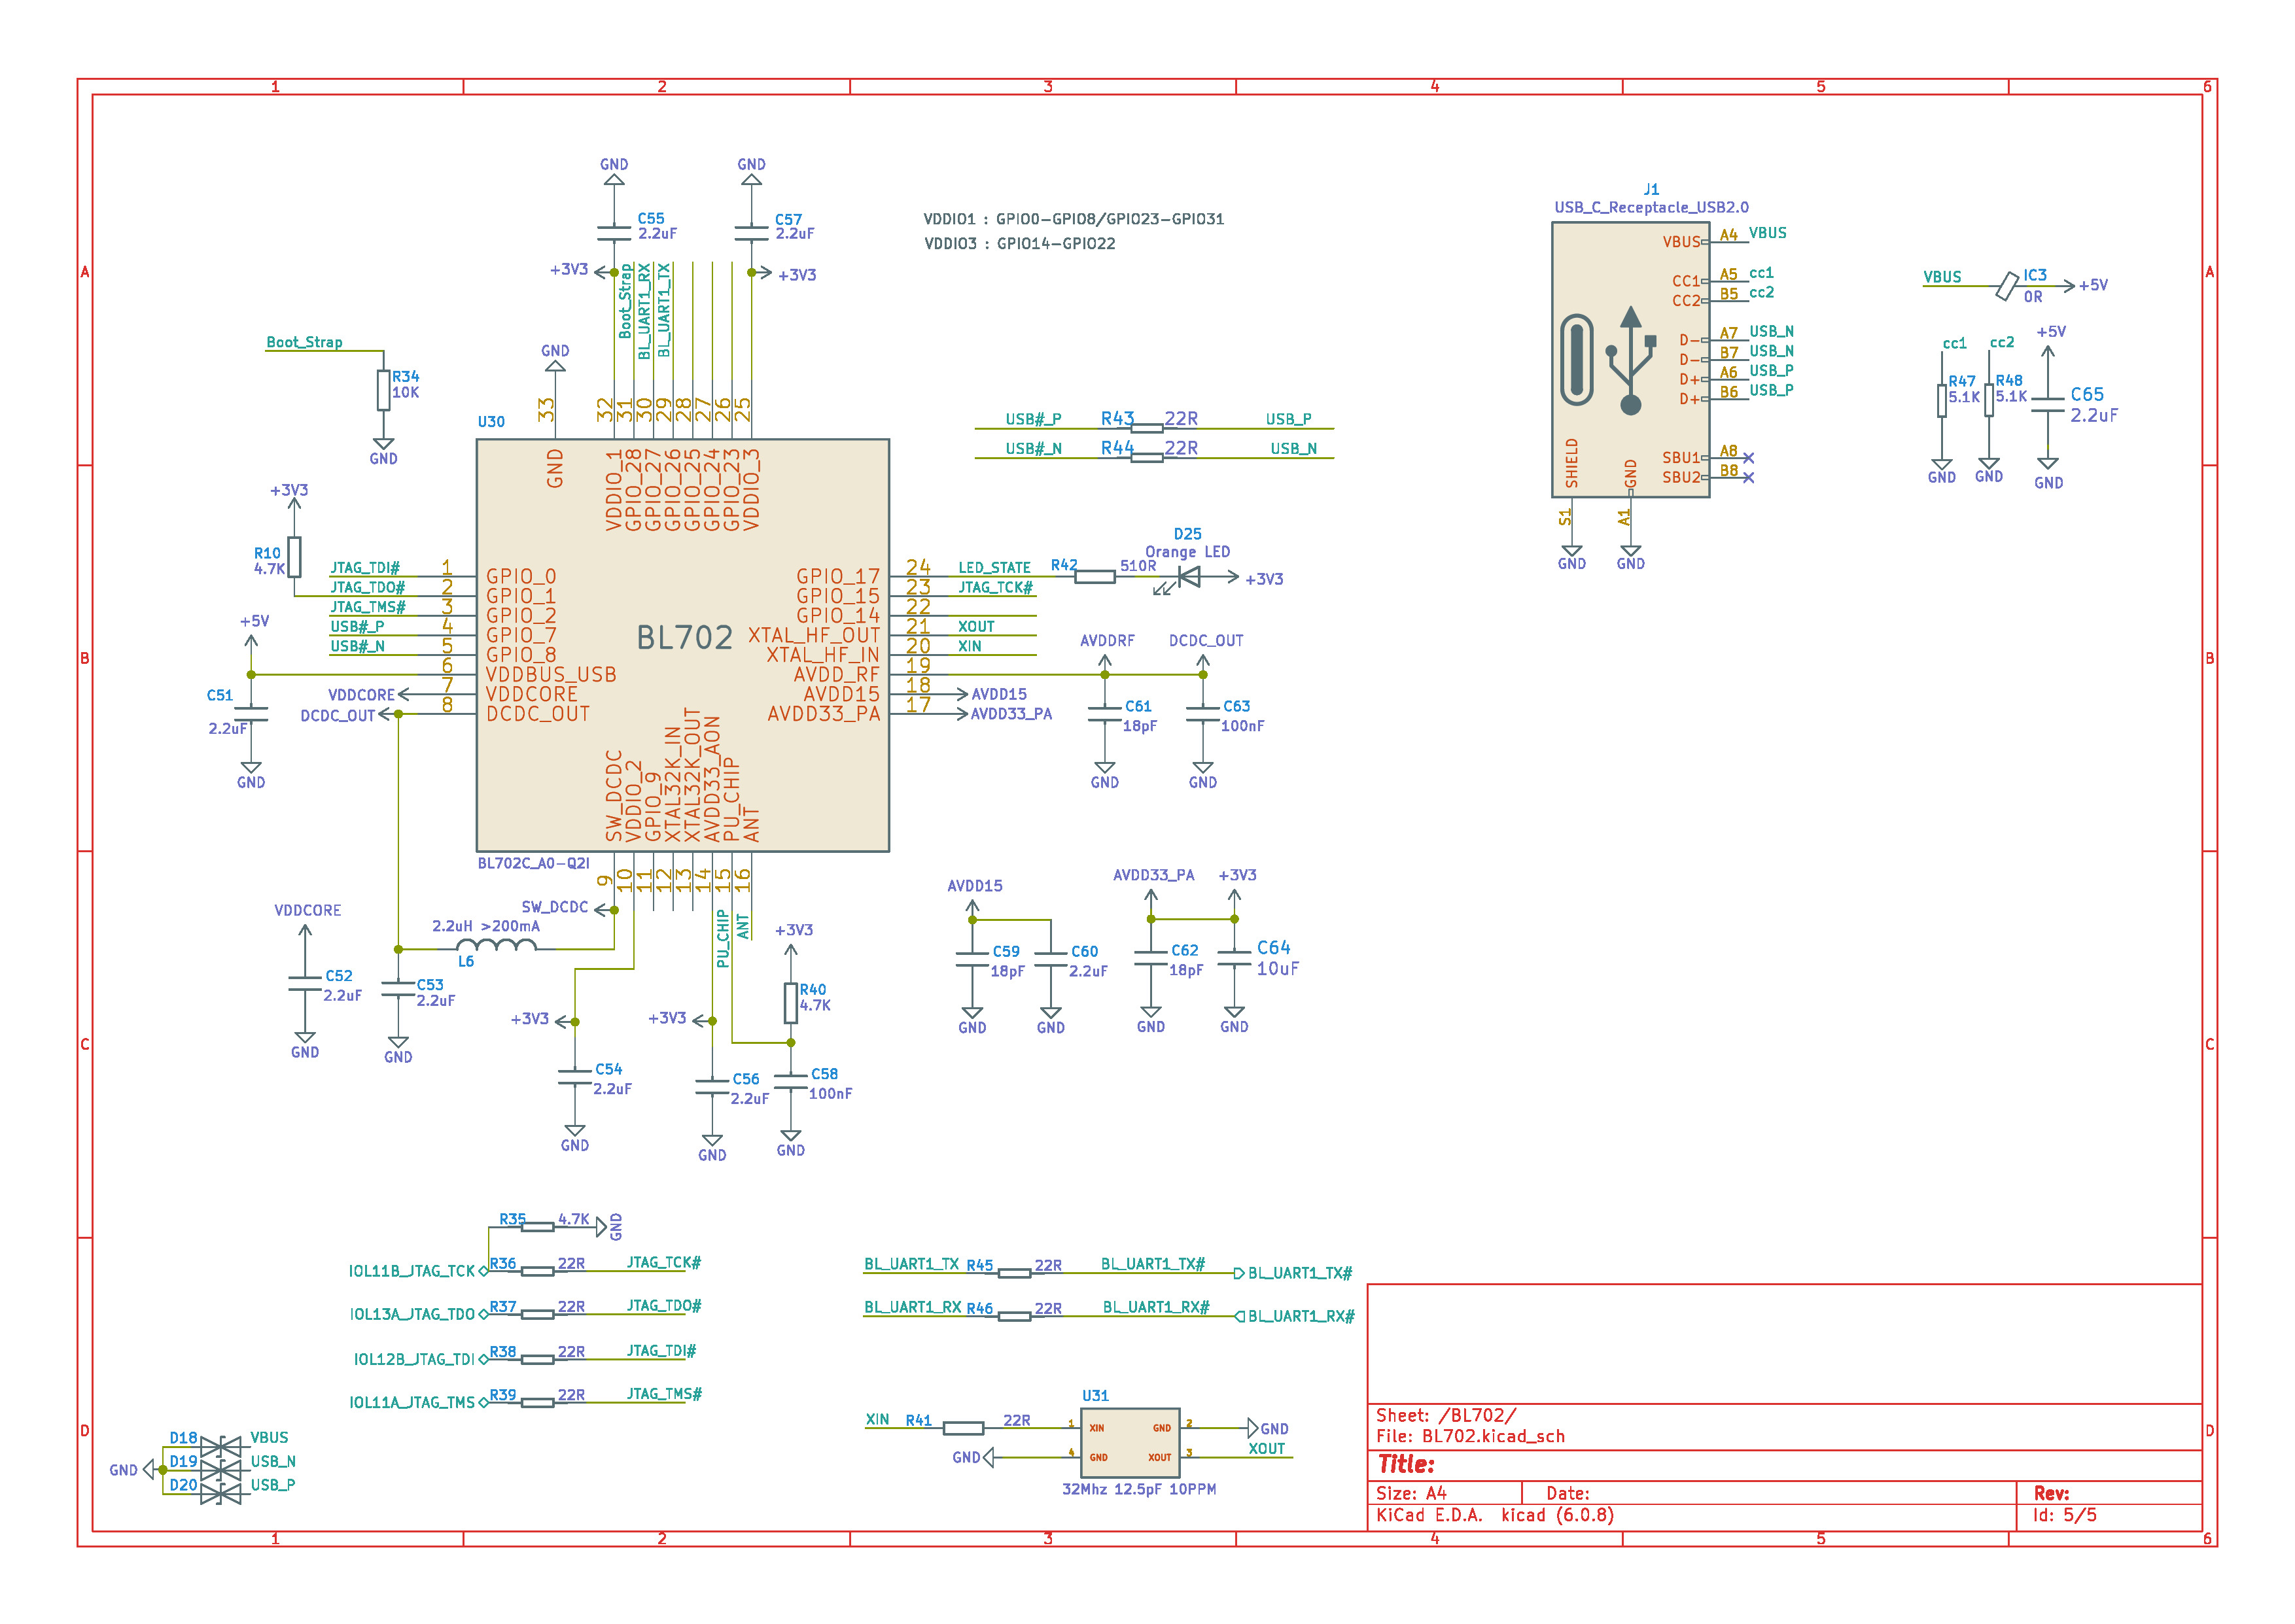Select the AVDDRF power label
This screenshot has height=1624, width=2295.
click(x=1106, y=640)
